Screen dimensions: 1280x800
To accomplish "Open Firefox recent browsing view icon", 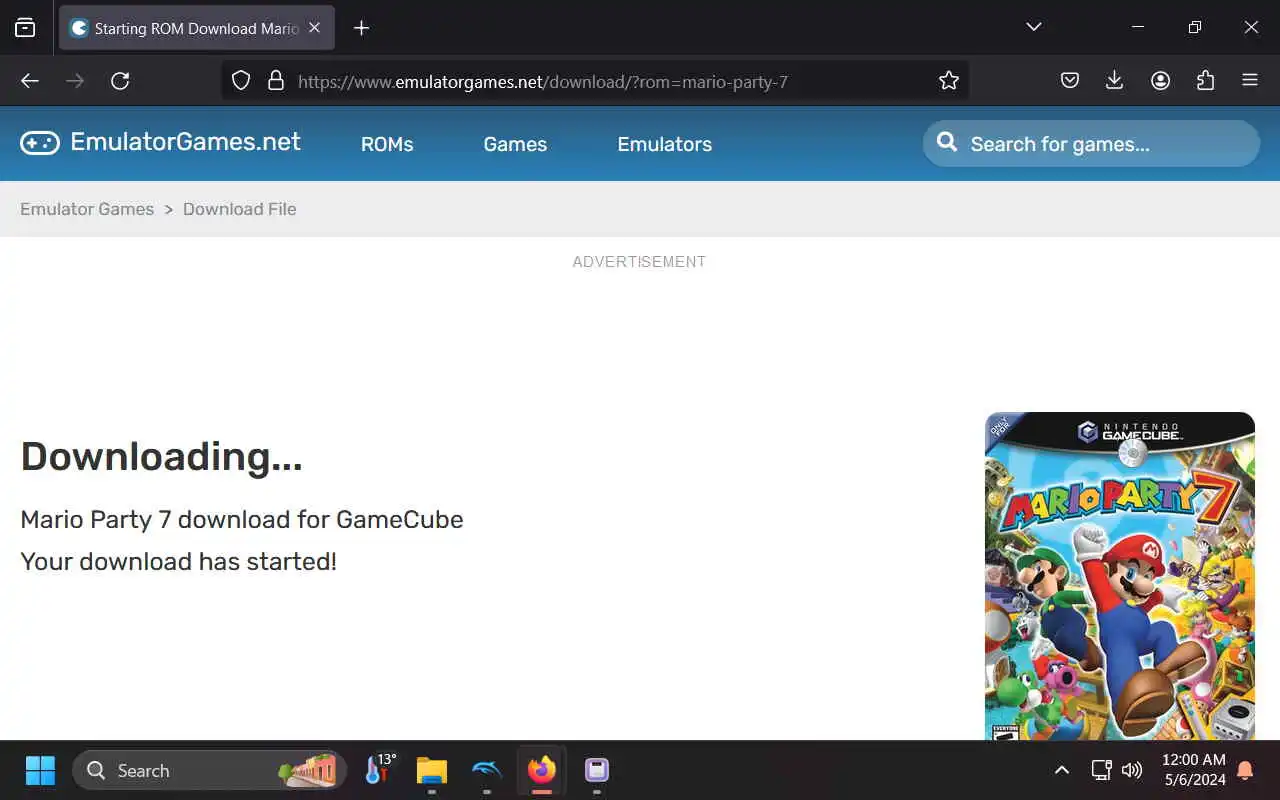I will (25, 28).
